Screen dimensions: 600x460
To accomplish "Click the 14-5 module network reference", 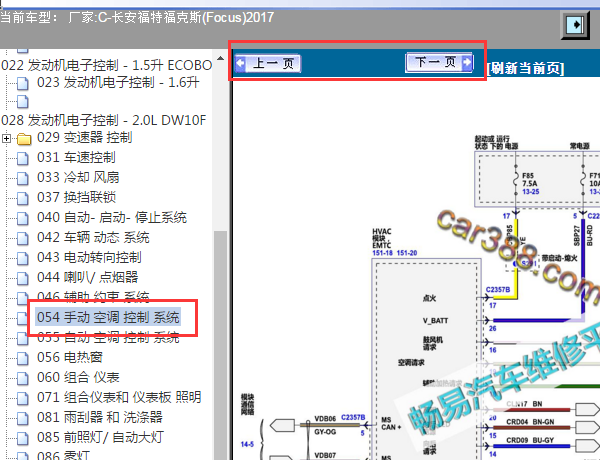I will coord(247,444).
